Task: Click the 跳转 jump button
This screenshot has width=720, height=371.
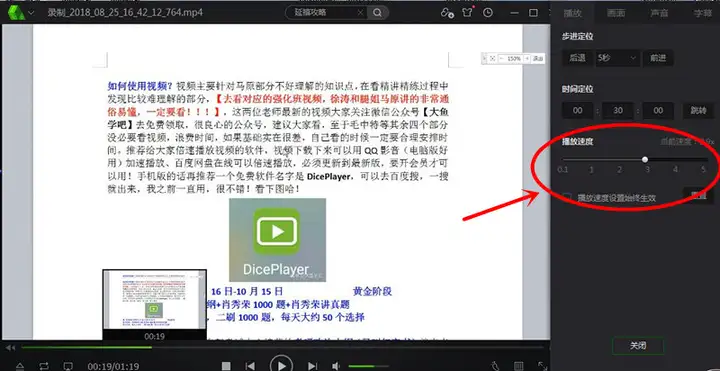Action: click(x=698, y=111)
